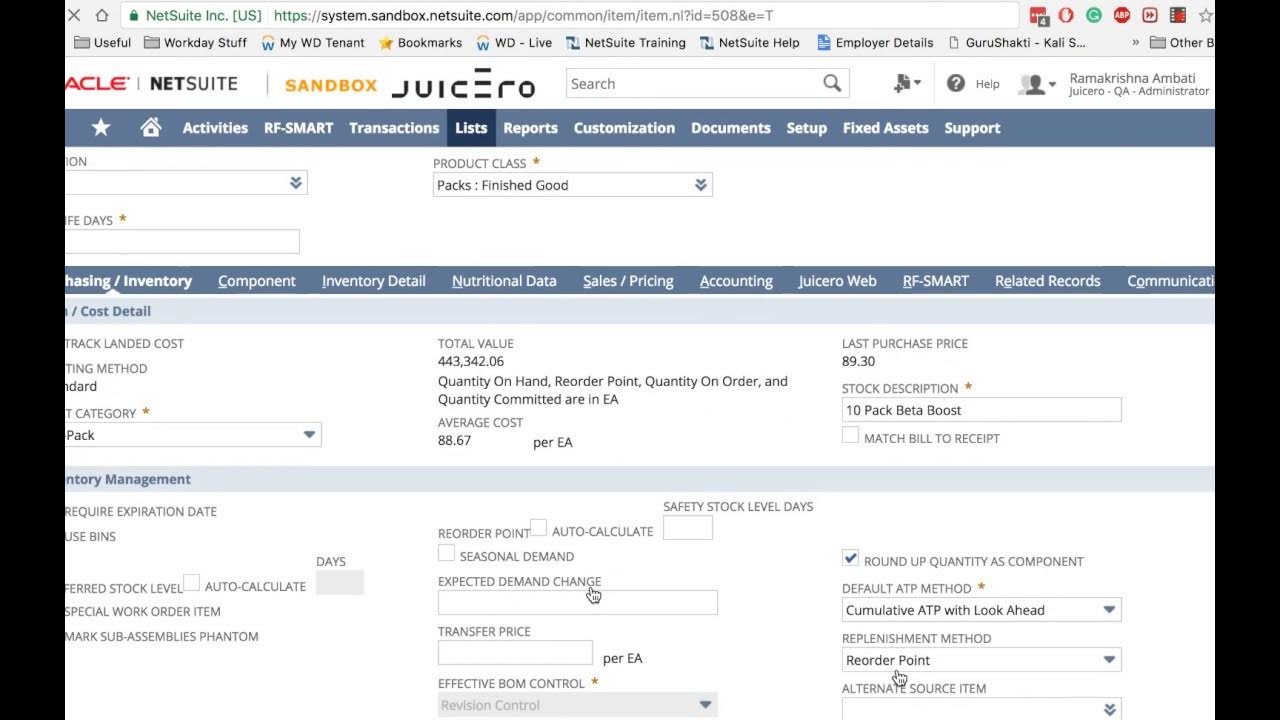Image resolution: width=1280 pixels, height=720 pixels.
Task: Expand the Default ATP Method dropdown
Action: tap(981, 610)
